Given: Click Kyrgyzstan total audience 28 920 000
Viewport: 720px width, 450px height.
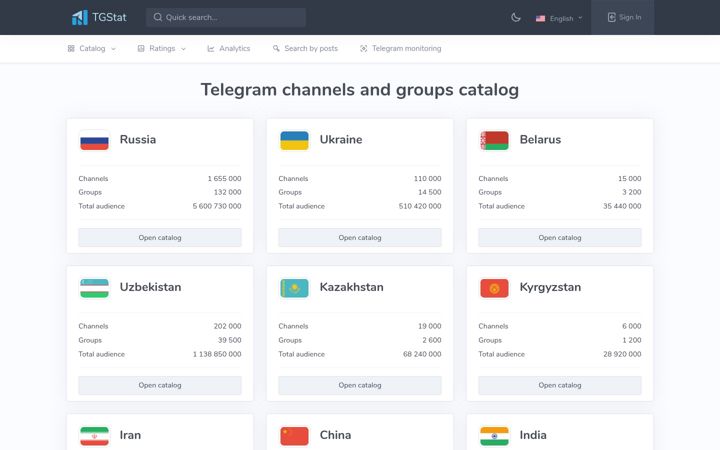Looking at the screenshot, I should point(622,354).
